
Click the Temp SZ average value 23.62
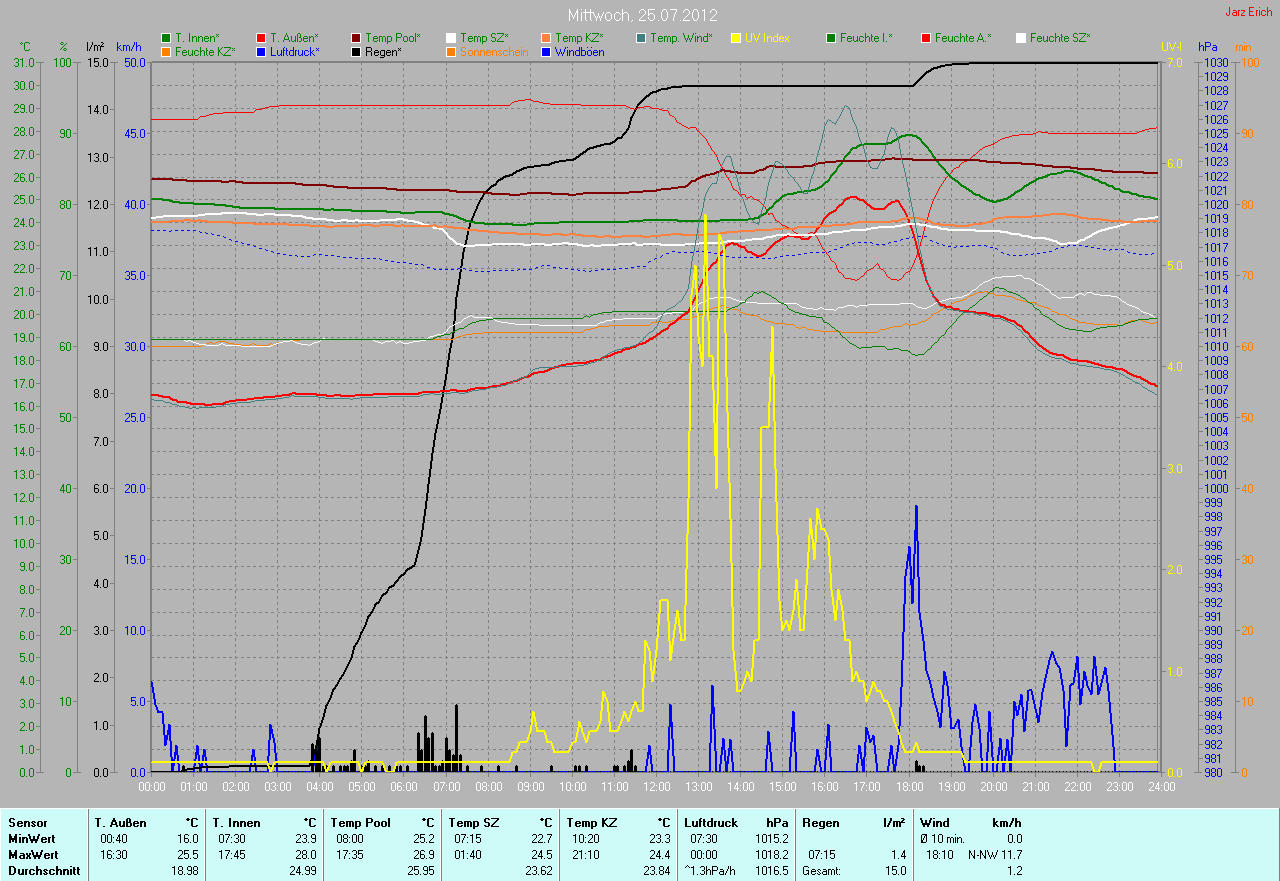coord(537,871)
